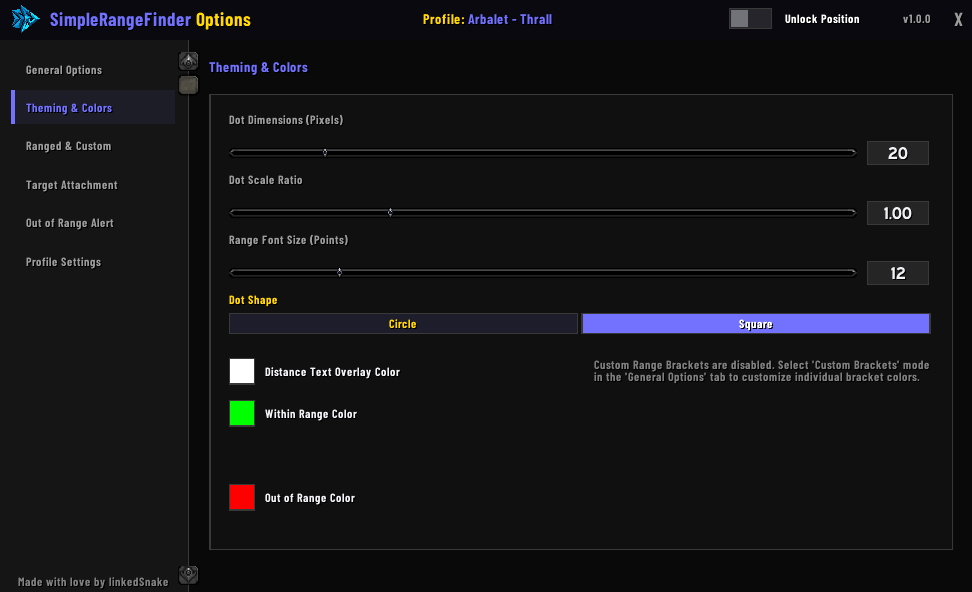Click the Made with love by linkedSnake text
972x592 pixels.
[x=93, y=581]
